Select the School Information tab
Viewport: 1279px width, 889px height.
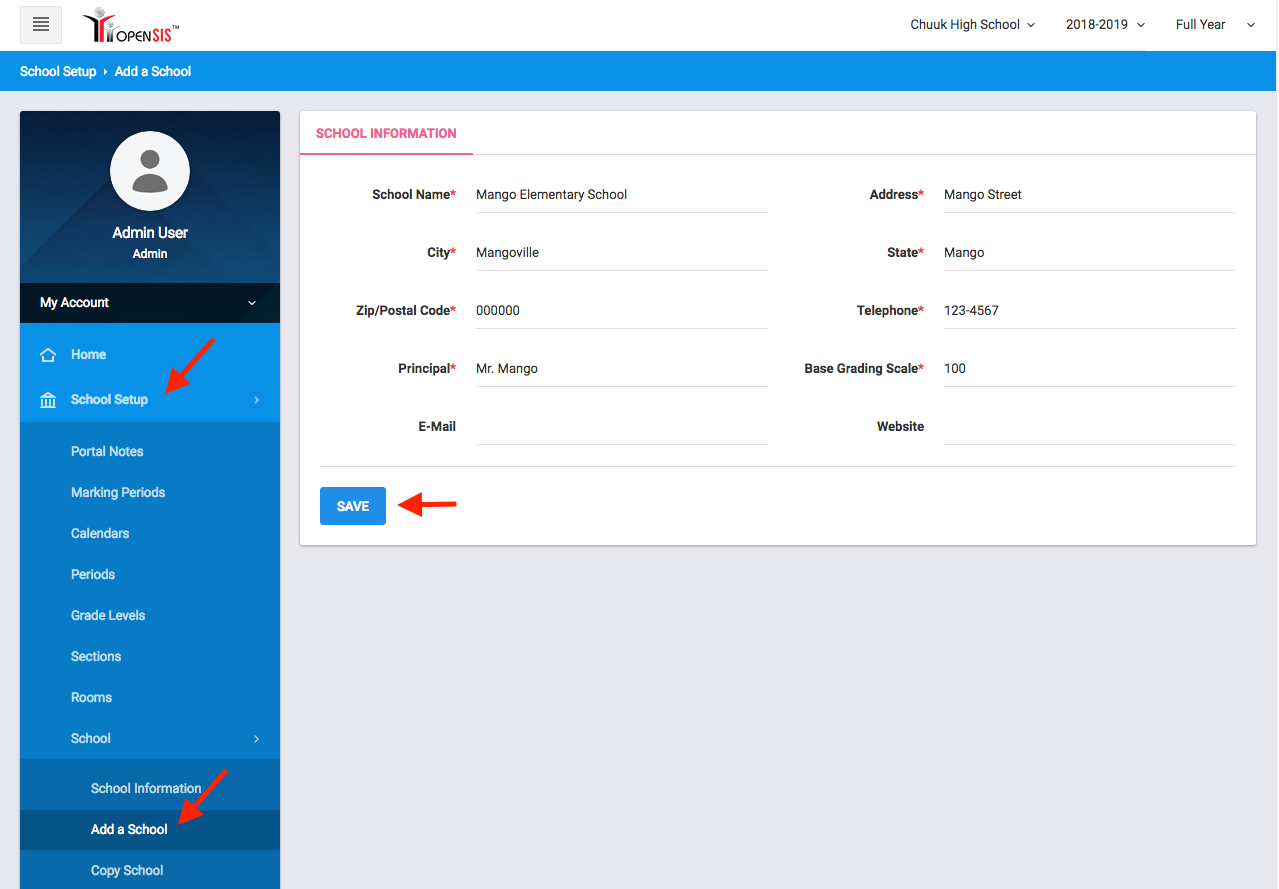click(386, 133)
